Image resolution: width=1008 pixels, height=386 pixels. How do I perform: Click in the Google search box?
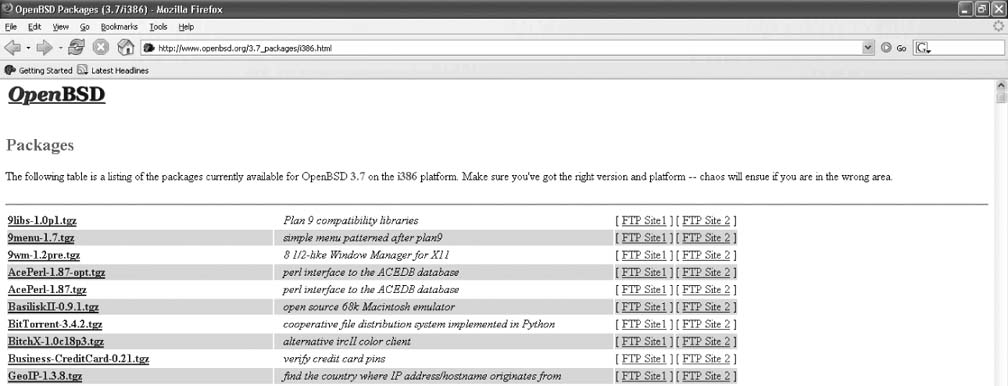[958, 48]
